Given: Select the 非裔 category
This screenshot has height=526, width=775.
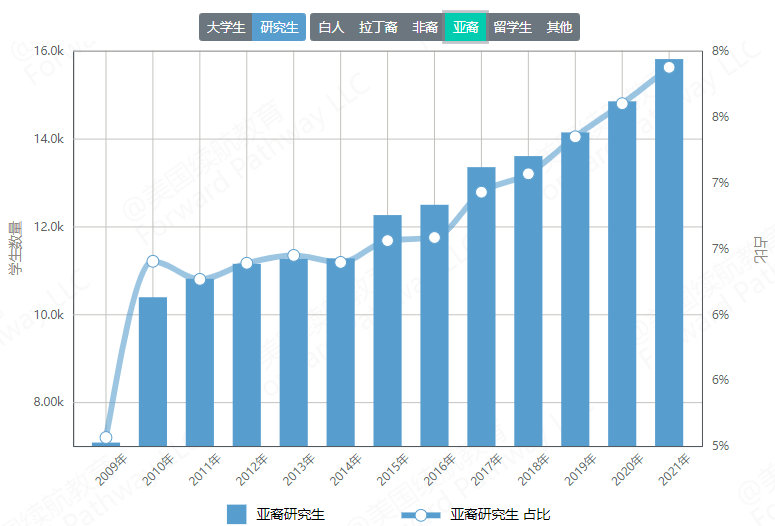Looking at the screenshot, I should point(425,27).
